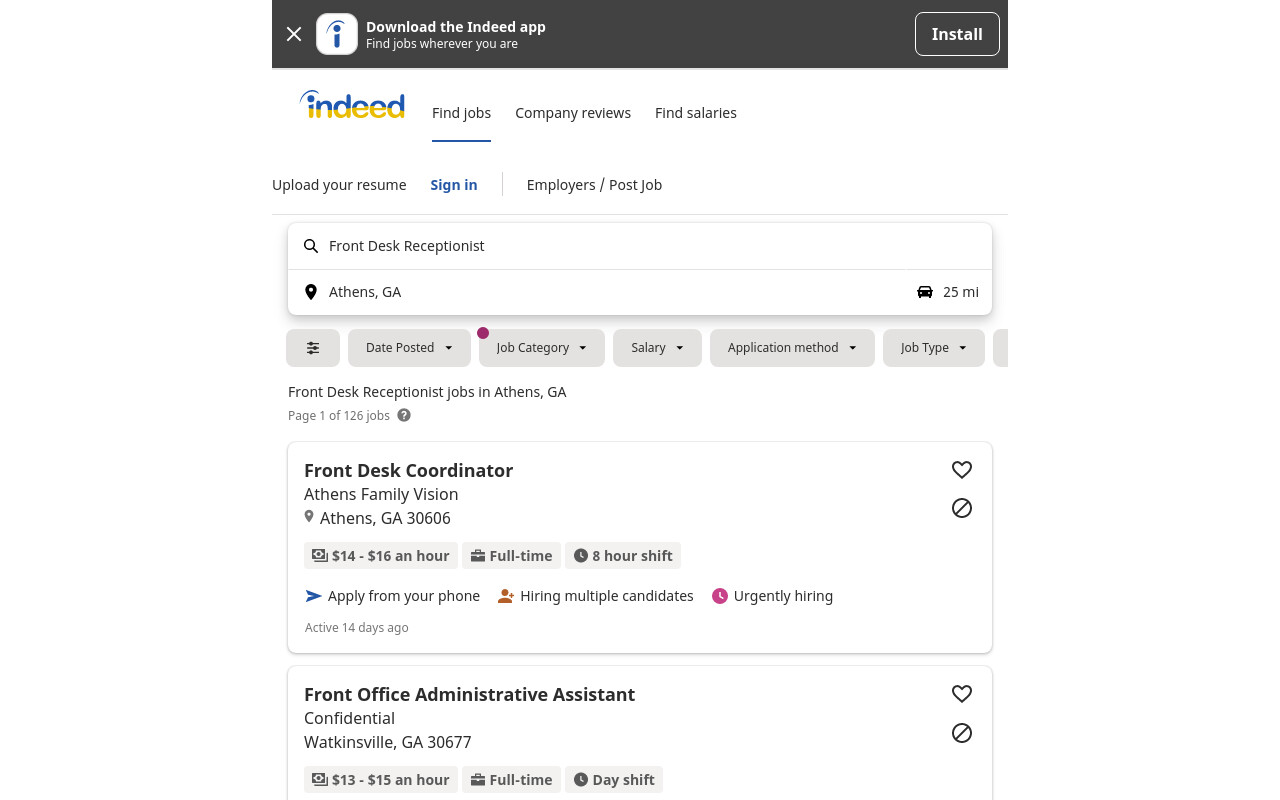Click Watkinsville, GA 30677 location text
Screen dimensions: 1280x800
(388, 742)
